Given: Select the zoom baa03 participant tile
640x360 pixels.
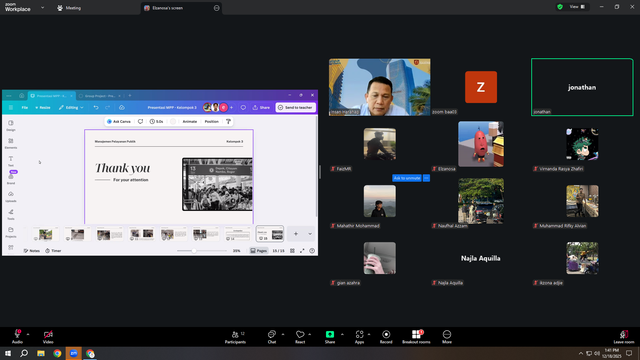Looking at the screenshot, I should 481,87.
